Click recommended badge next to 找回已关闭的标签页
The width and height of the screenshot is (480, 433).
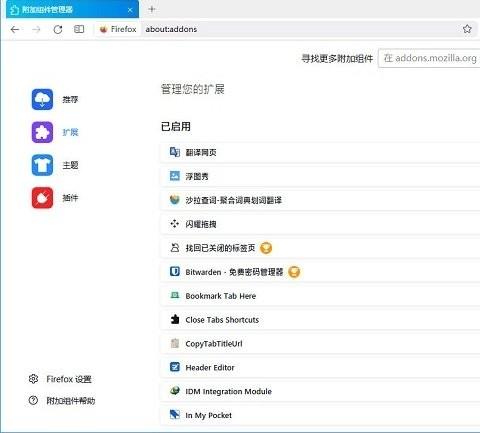pyautogui.click(x=266, y=248)
